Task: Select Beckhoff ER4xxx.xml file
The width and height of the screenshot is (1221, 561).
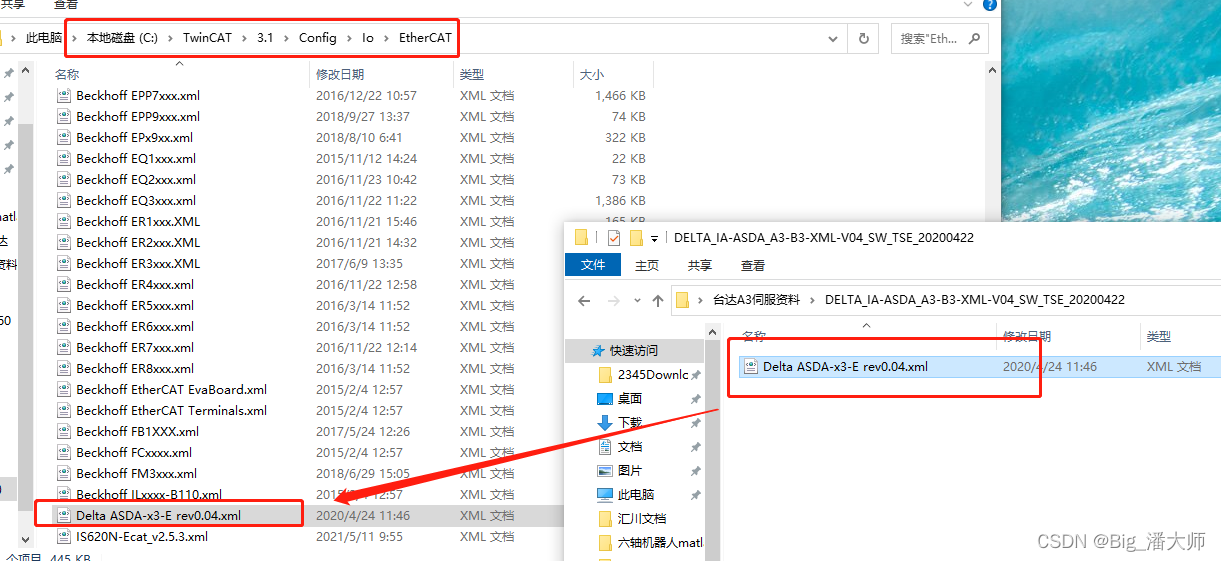Action: (135, 285)
